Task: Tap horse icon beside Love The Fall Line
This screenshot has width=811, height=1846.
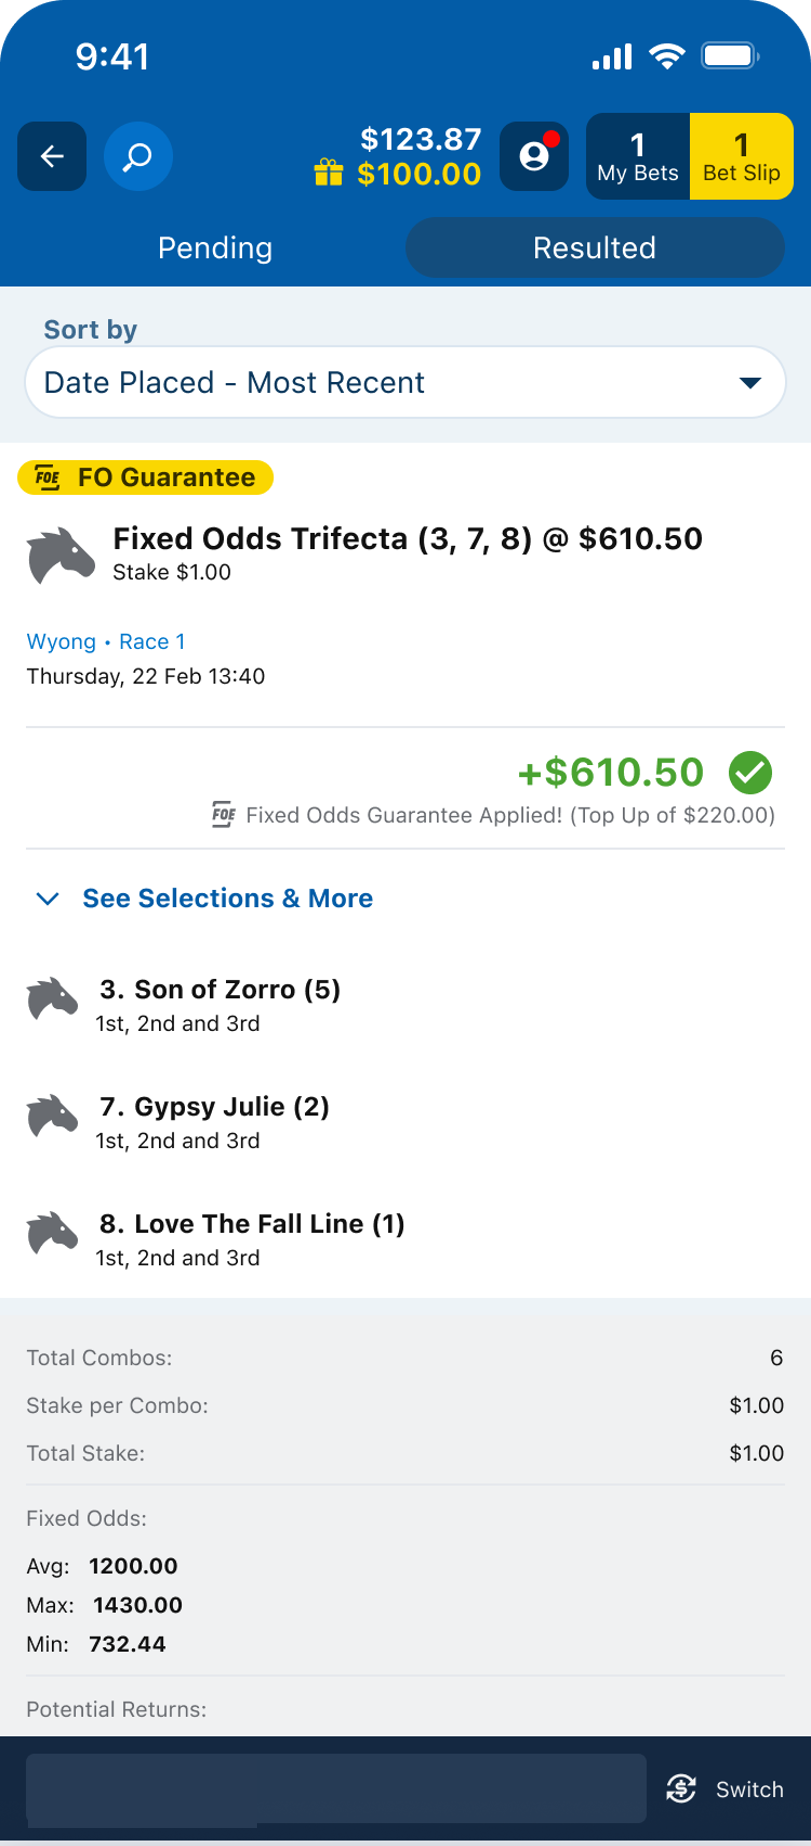Action: [52, 1233]
